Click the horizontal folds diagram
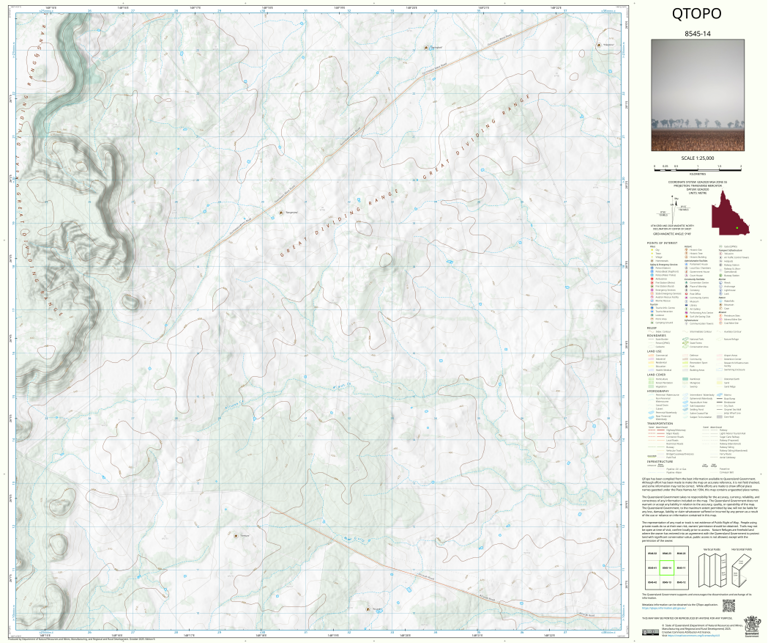 [741, 570]
